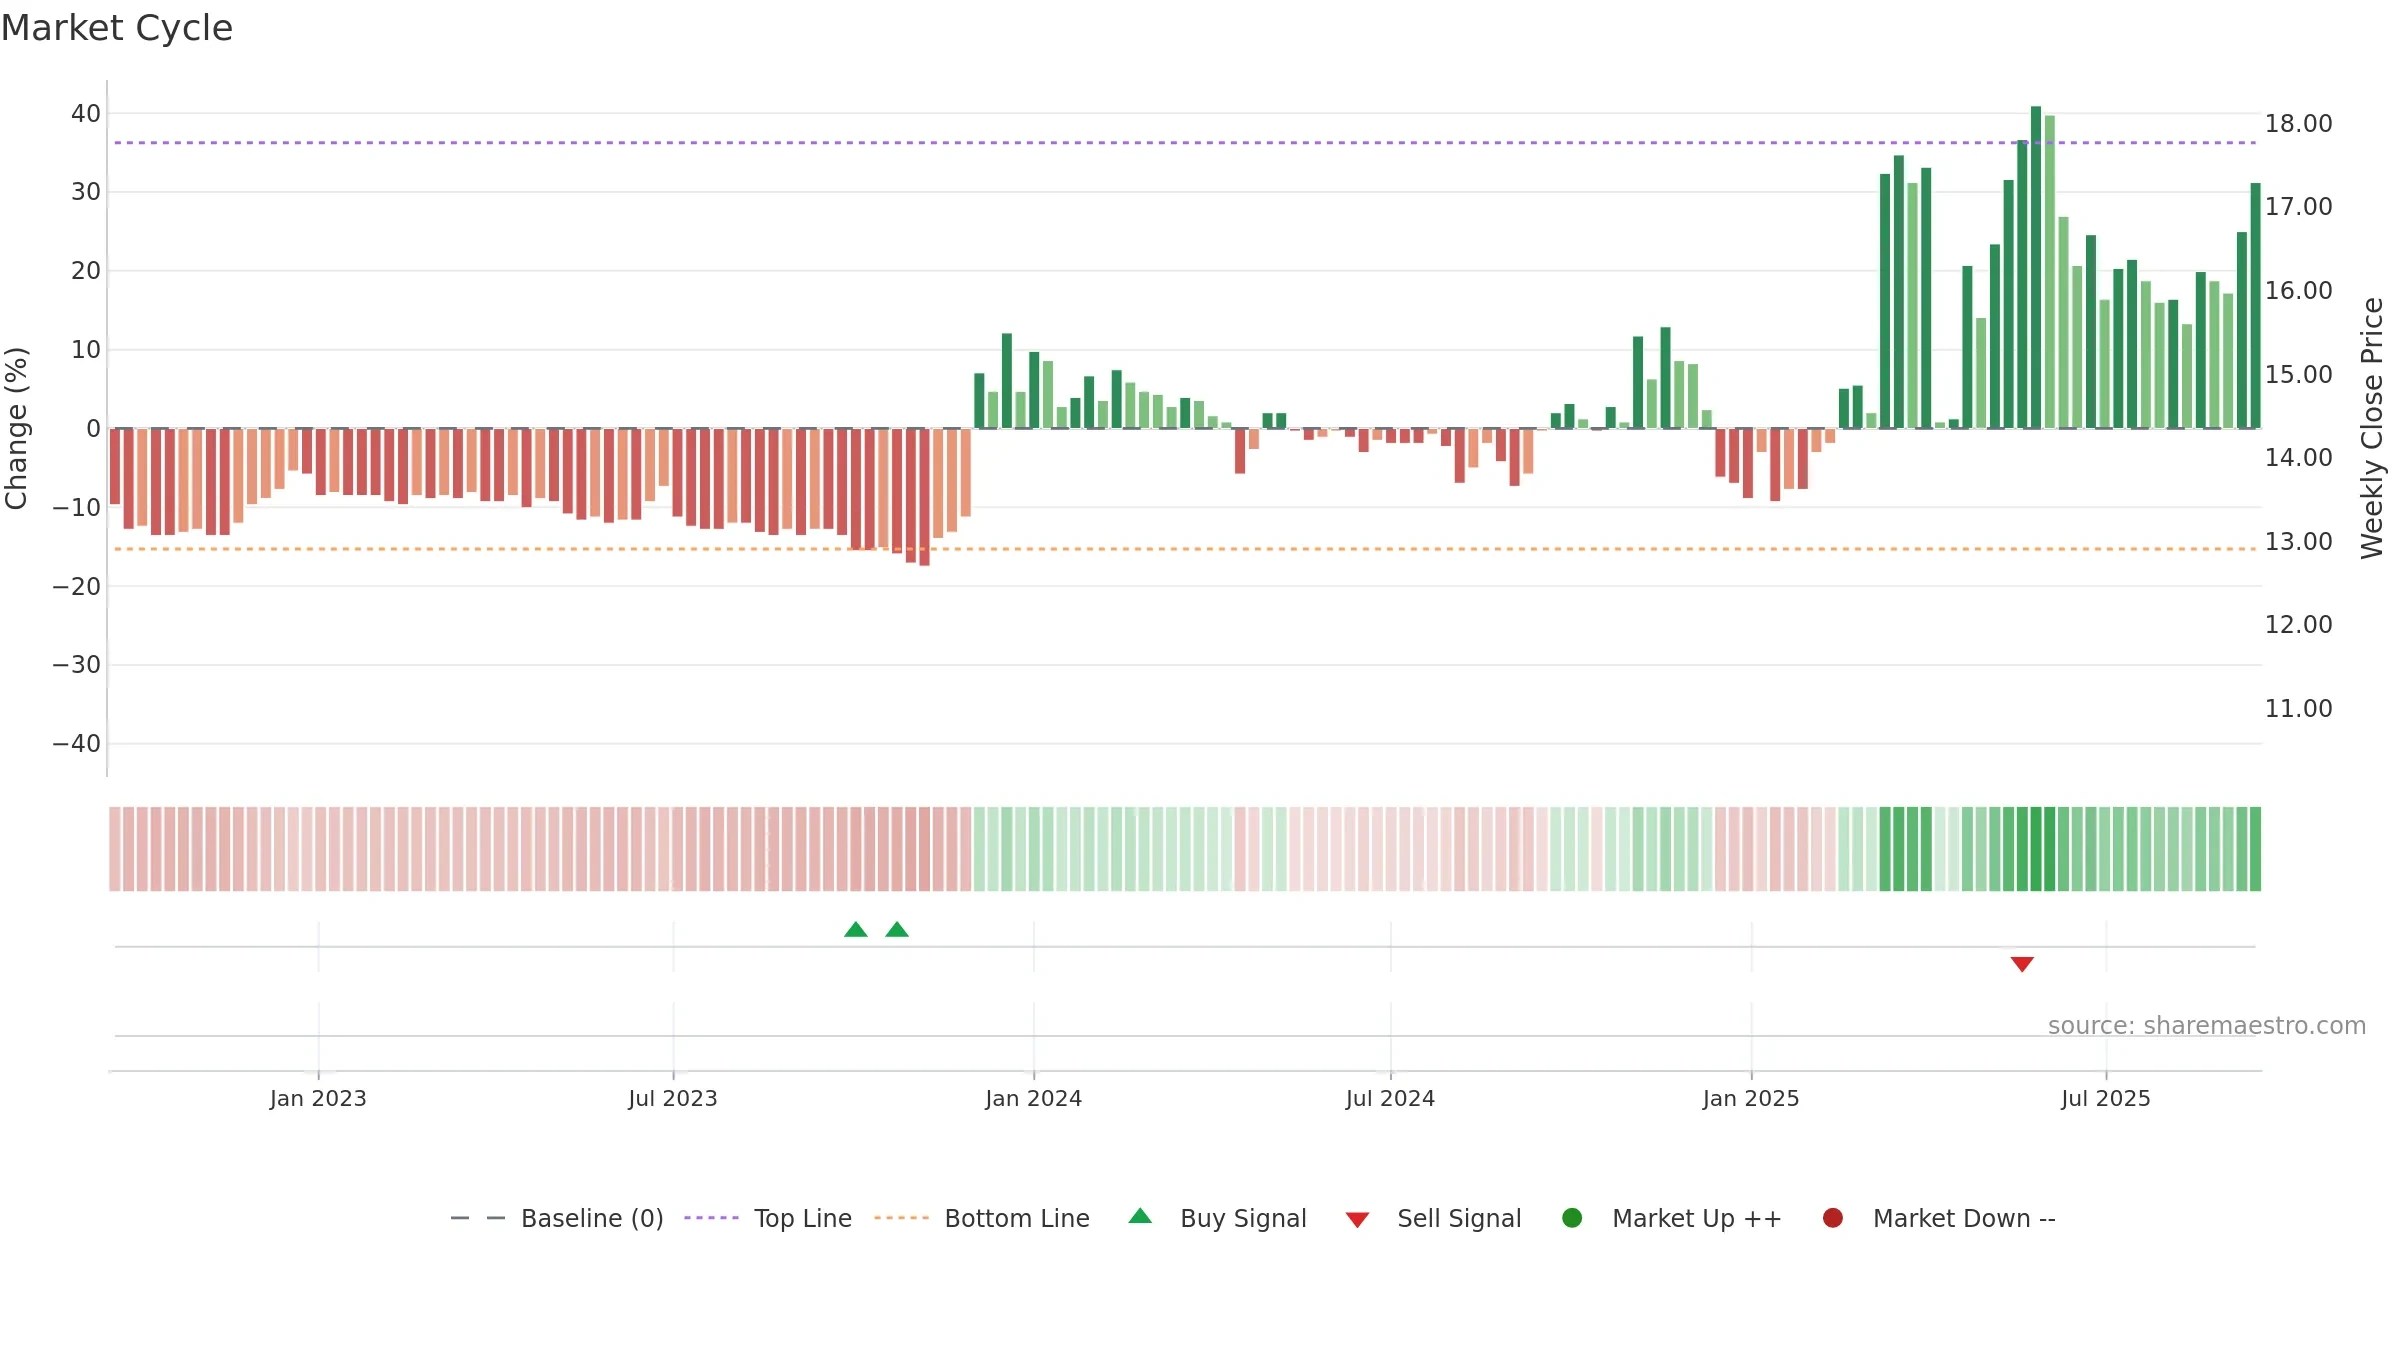Screen dimensions: 2400x1350
Task: Click the source: sharemaestro.com label
Action: [x=2207, y=1025]
